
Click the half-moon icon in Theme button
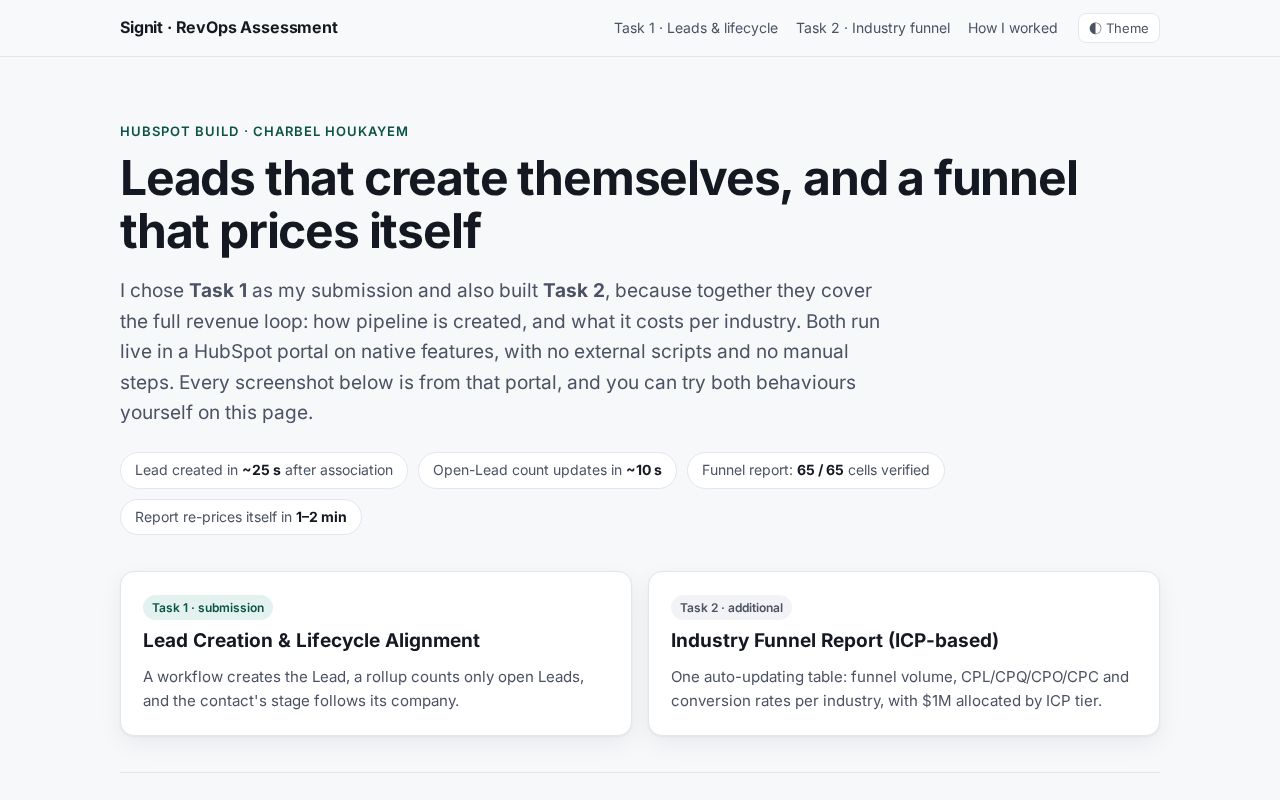(1095, 28)
